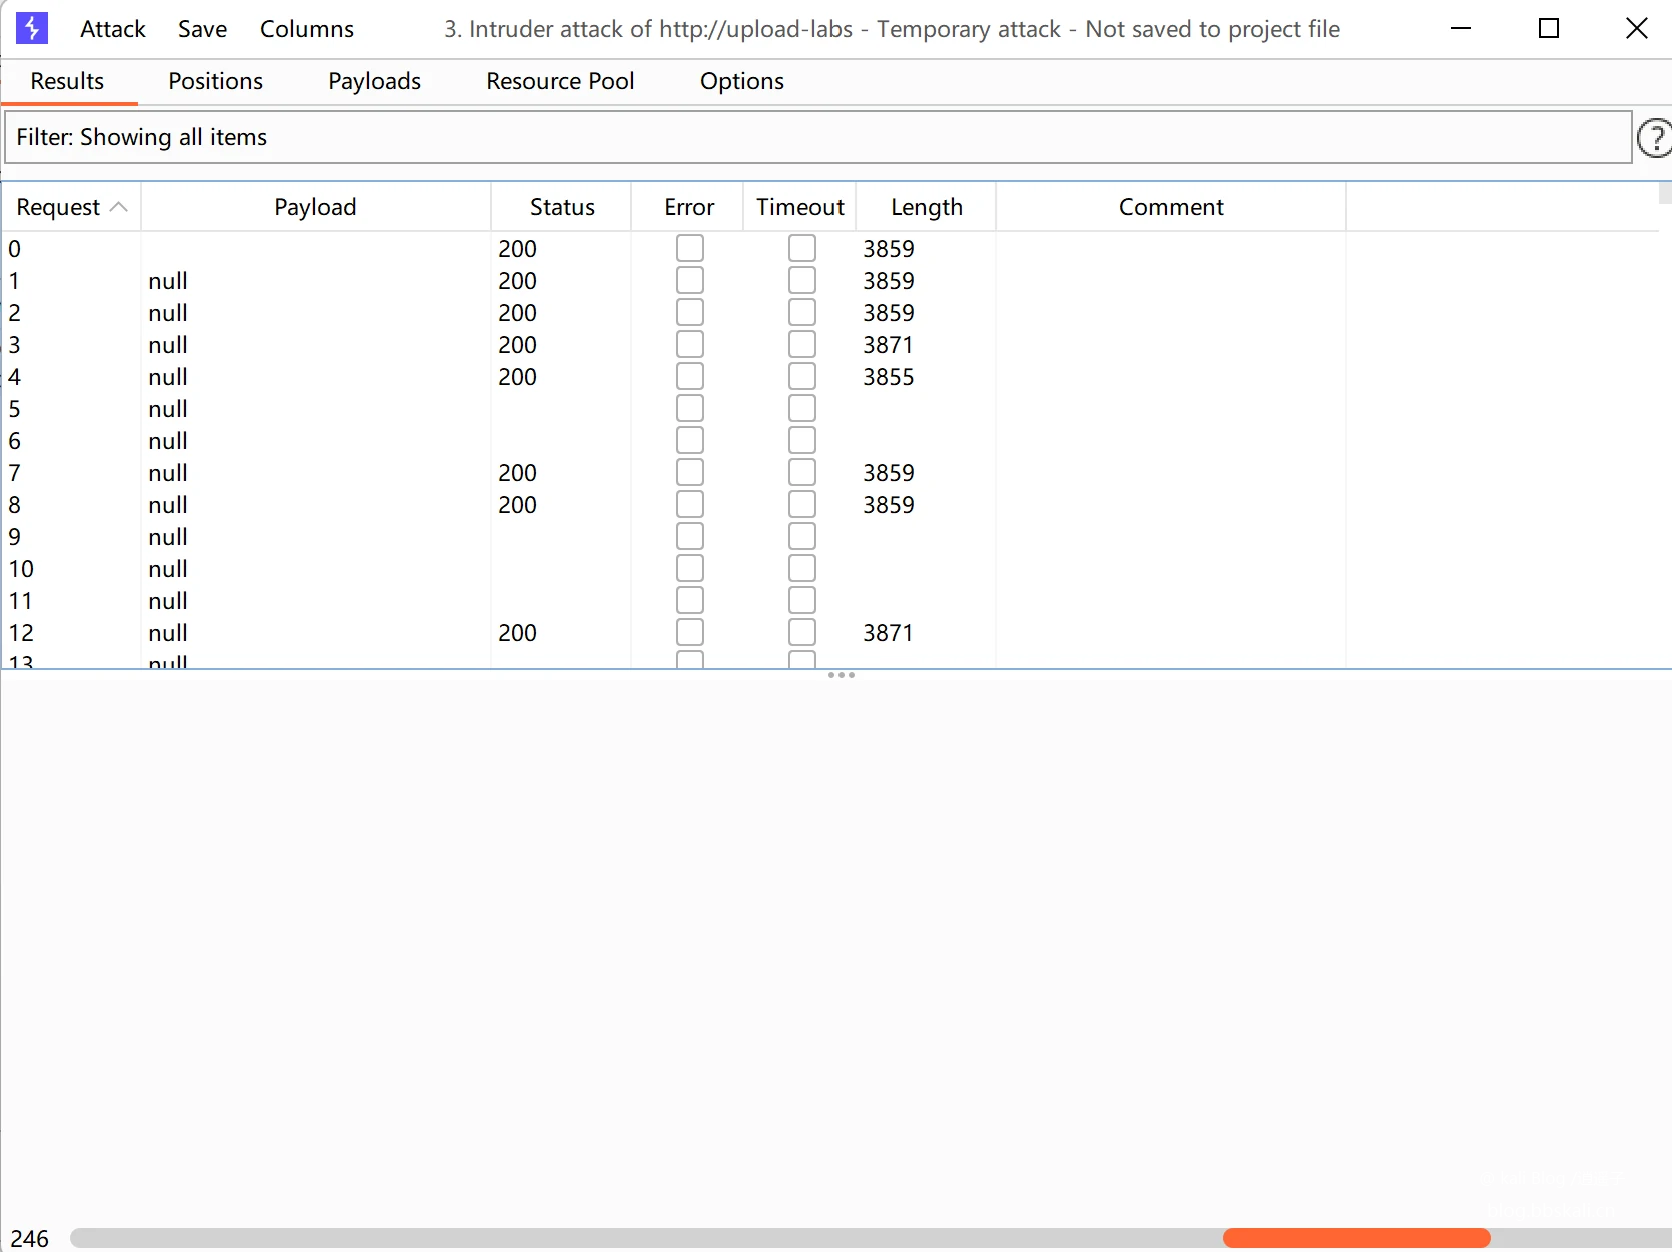Toggle Error checkbox for request 7
This screenshot has height=1252, width=1672.
[690, 473]
